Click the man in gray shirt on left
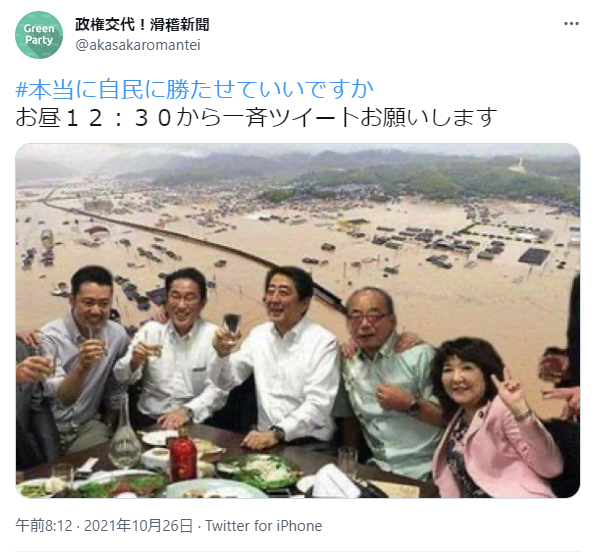596x552 pixels. [76, 361]
